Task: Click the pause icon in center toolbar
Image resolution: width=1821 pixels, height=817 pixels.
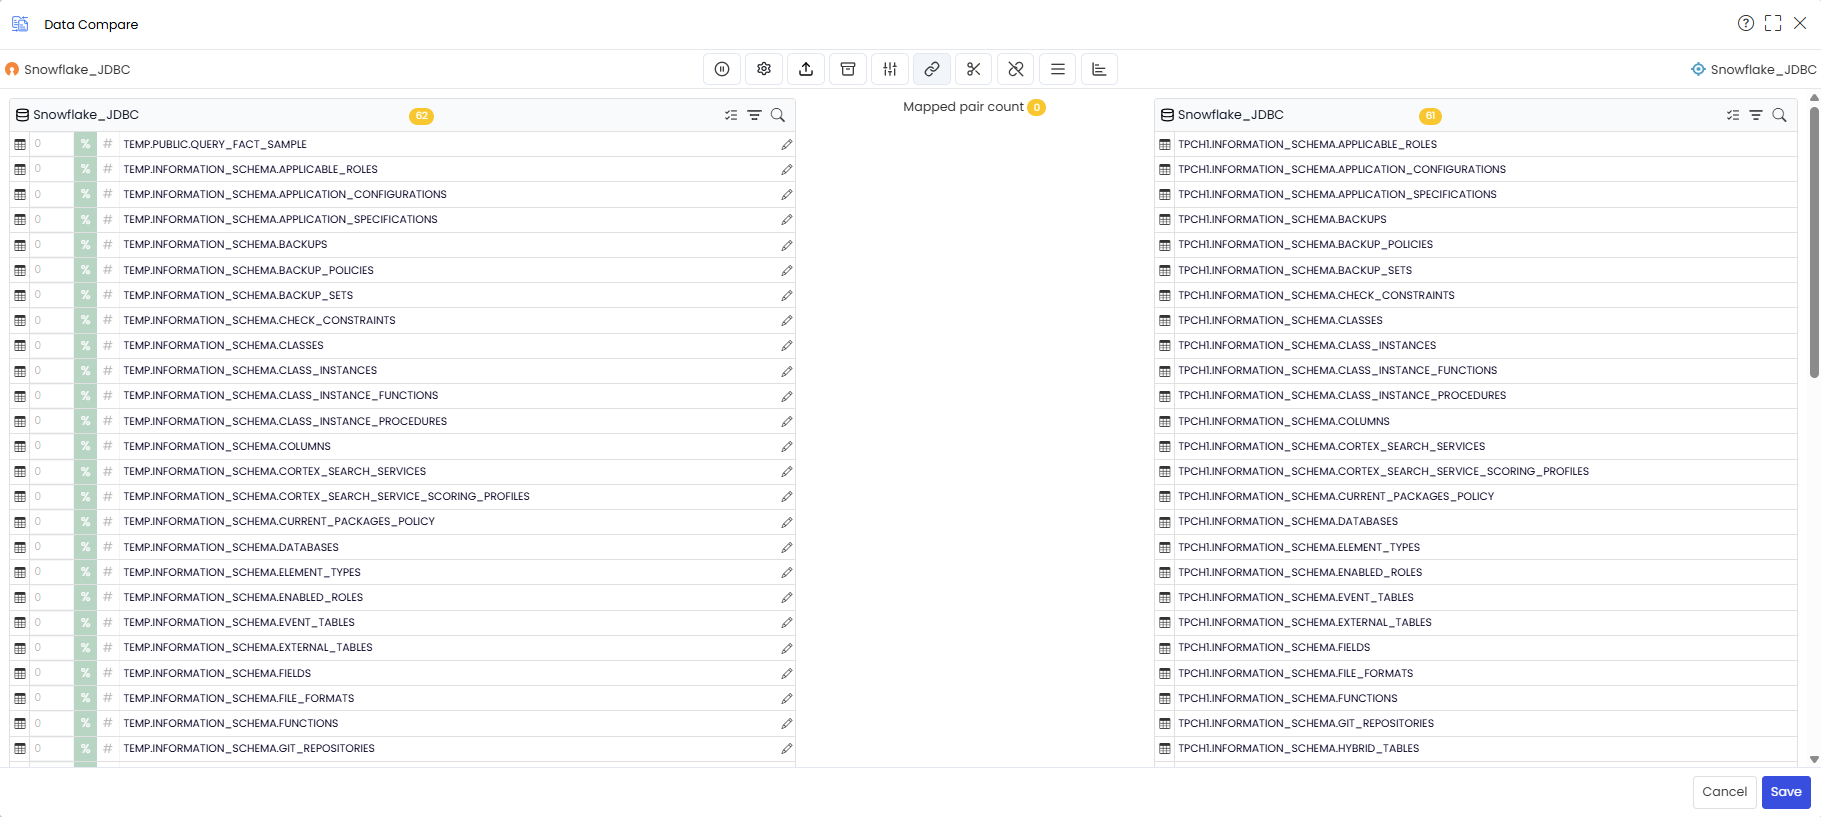Action: (722, 69)
